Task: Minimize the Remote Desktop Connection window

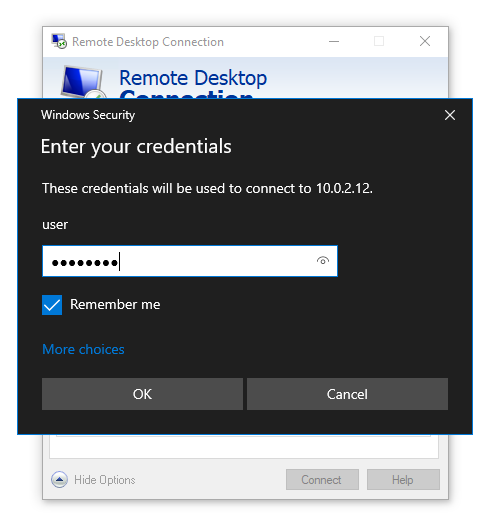Action: click(x=334, y=42)
